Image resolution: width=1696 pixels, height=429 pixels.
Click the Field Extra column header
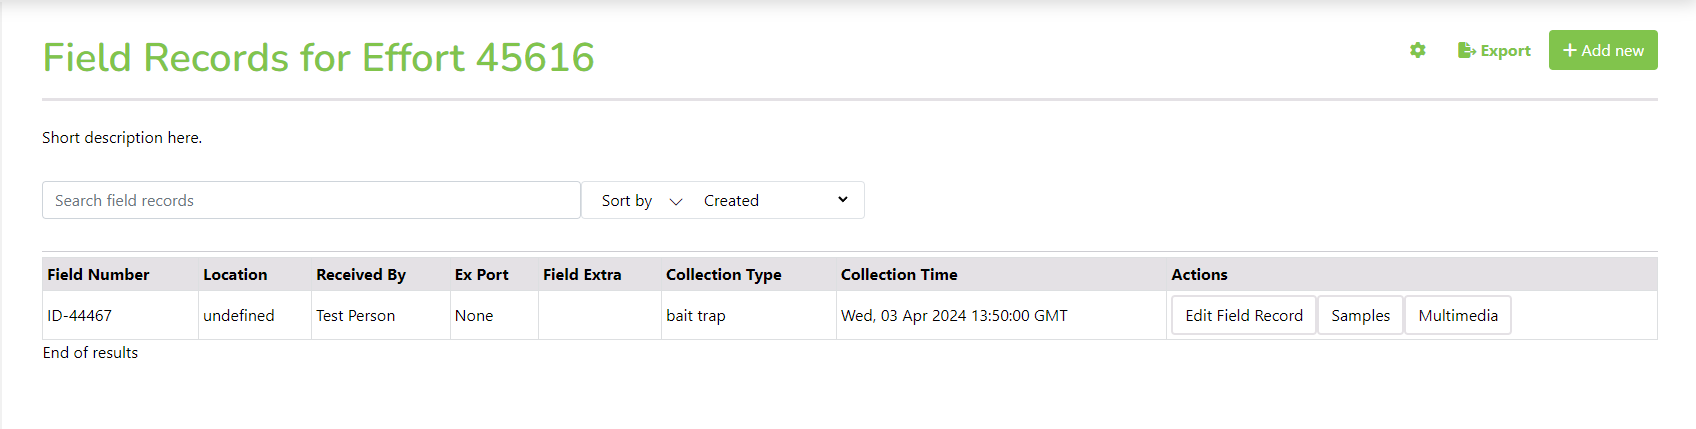582,274
